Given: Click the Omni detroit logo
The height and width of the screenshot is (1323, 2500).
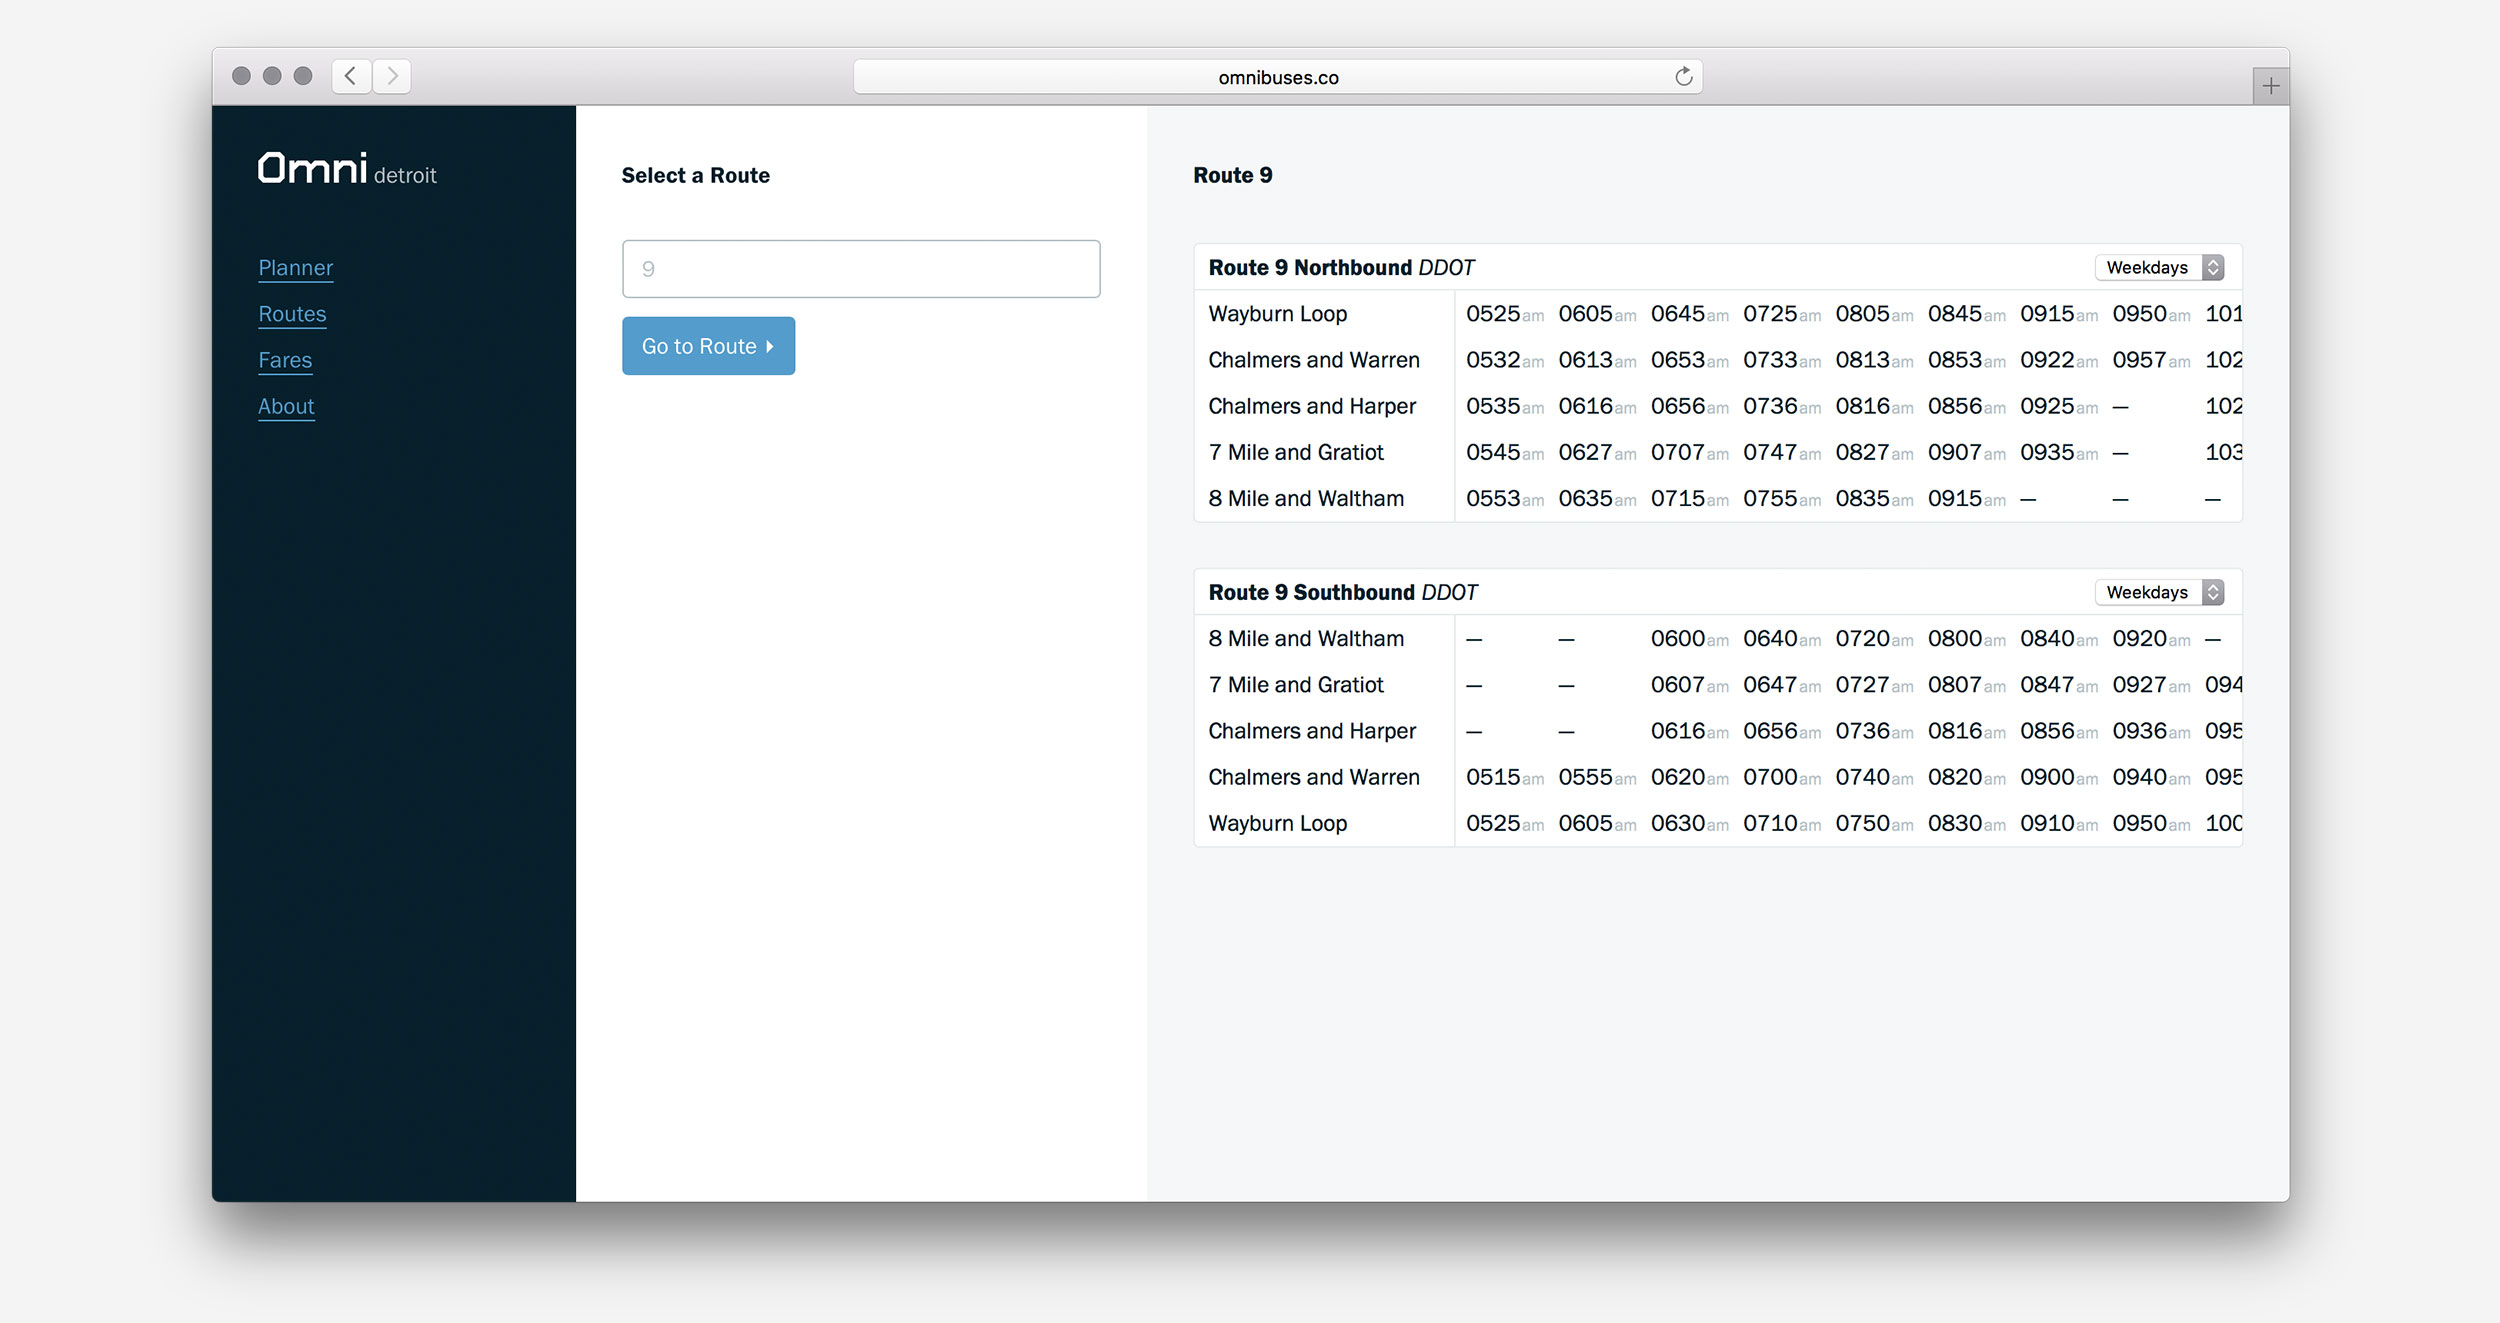Looking at the screenshot, I should [x=347, y=168].
